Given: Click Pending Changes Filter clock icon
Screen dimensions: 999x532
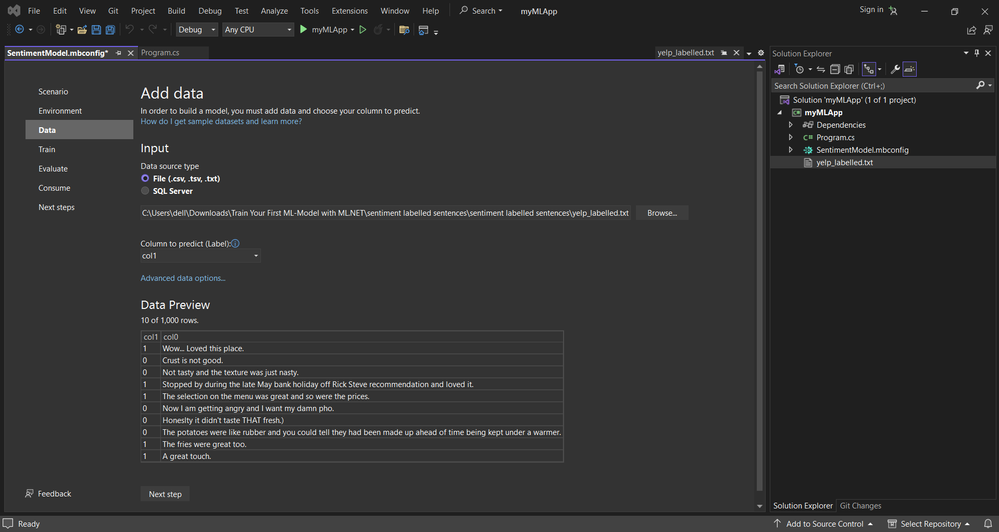Looking at the screenshot, I should click(x=800, y=69).
